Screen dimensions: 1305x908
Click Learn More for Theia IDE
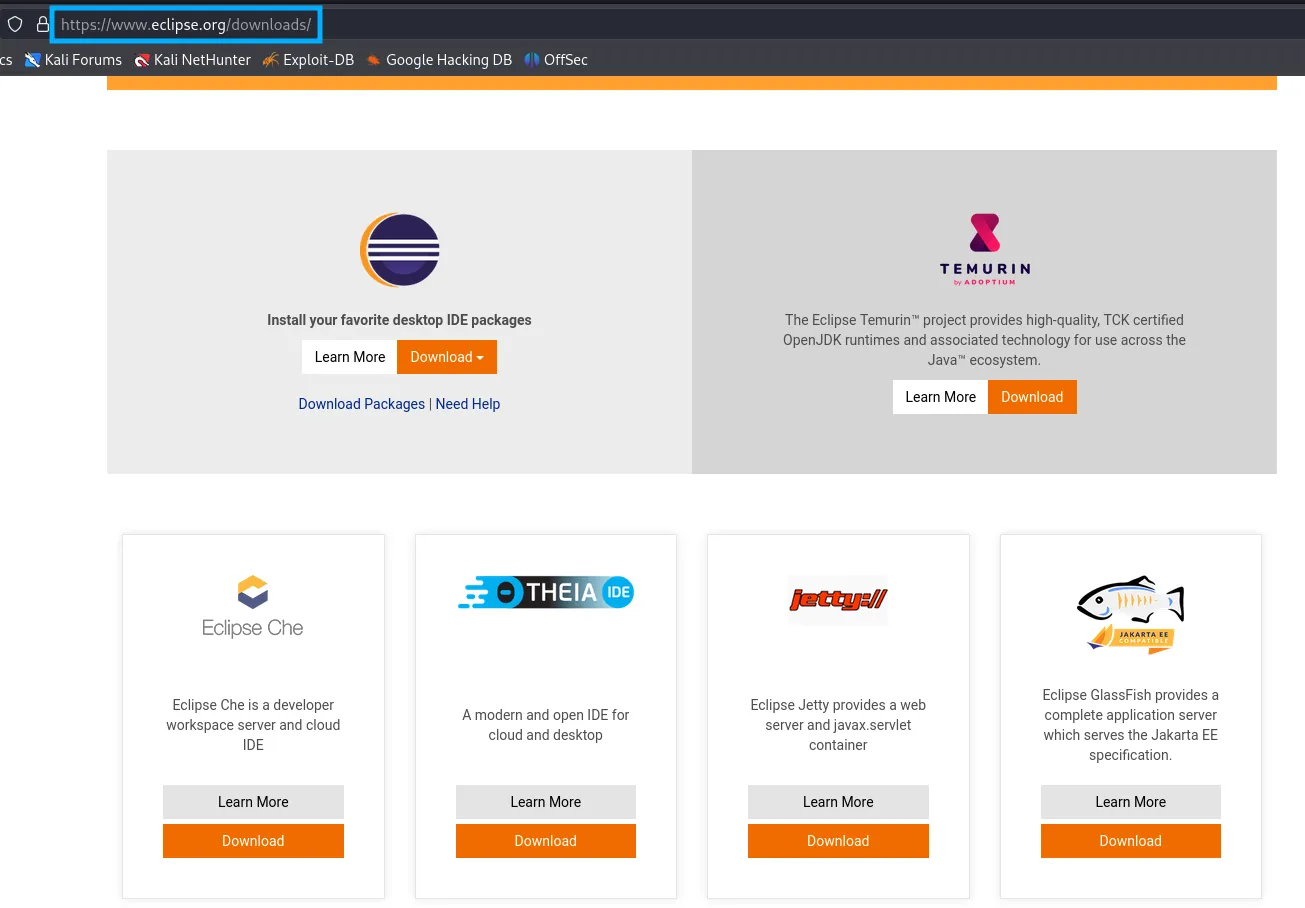pyautogui.click(x=546, y=802)
